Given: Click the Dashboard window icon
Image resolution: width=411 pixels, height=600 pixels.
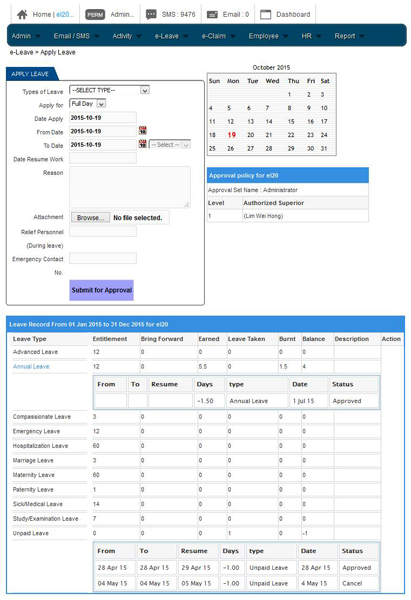Looking at the screenshot, I should 266,15.
